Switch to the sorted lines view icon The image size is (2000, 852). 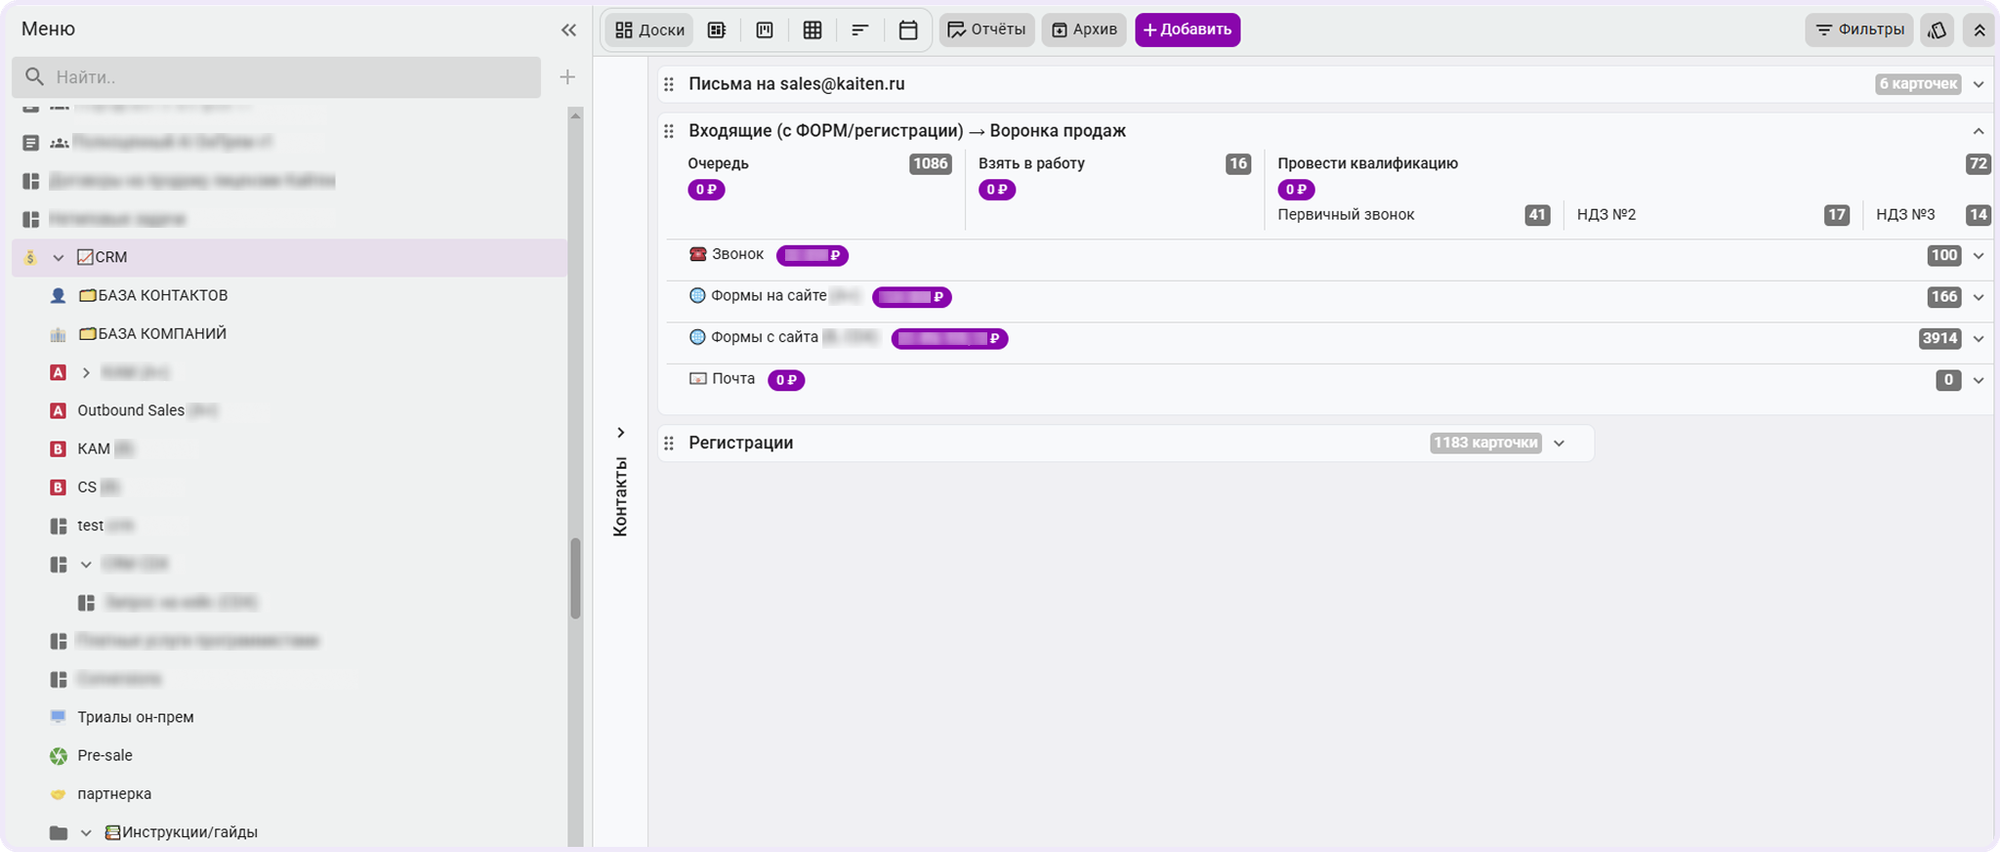tap(860, 30)
